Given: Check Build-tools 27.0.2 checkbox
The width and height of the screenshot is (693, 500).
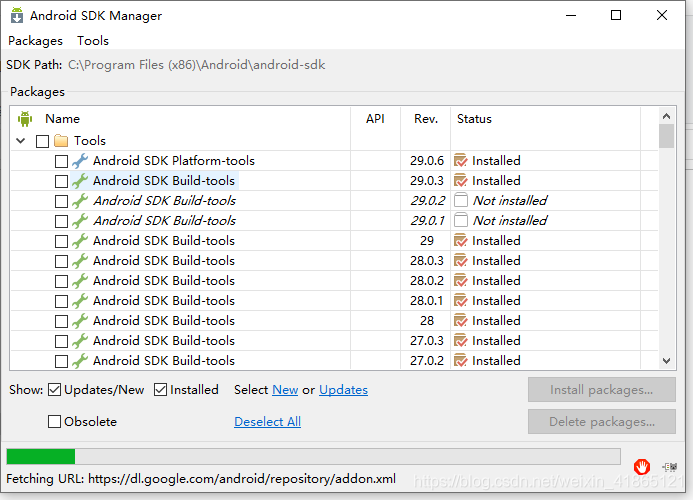Looking at the screenshot, I should click(61, 361).
